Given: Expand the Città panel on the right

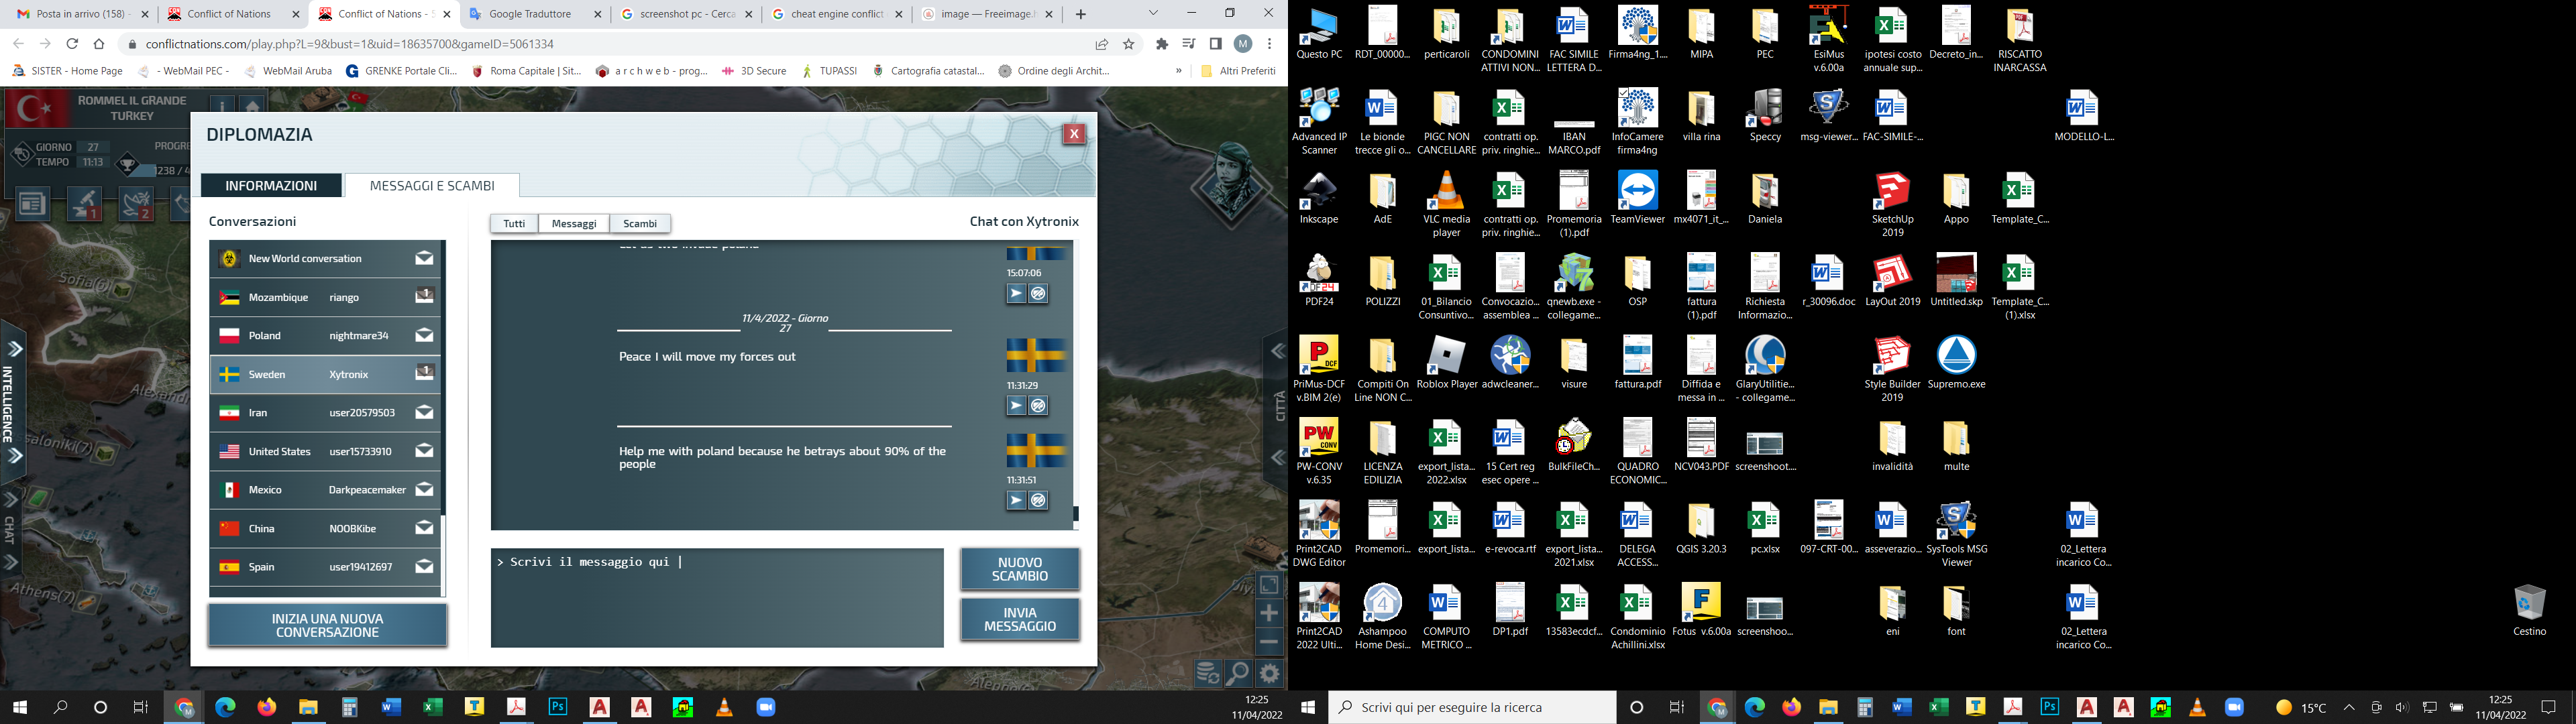Looking at the screenshot, I should point(1278,352).
